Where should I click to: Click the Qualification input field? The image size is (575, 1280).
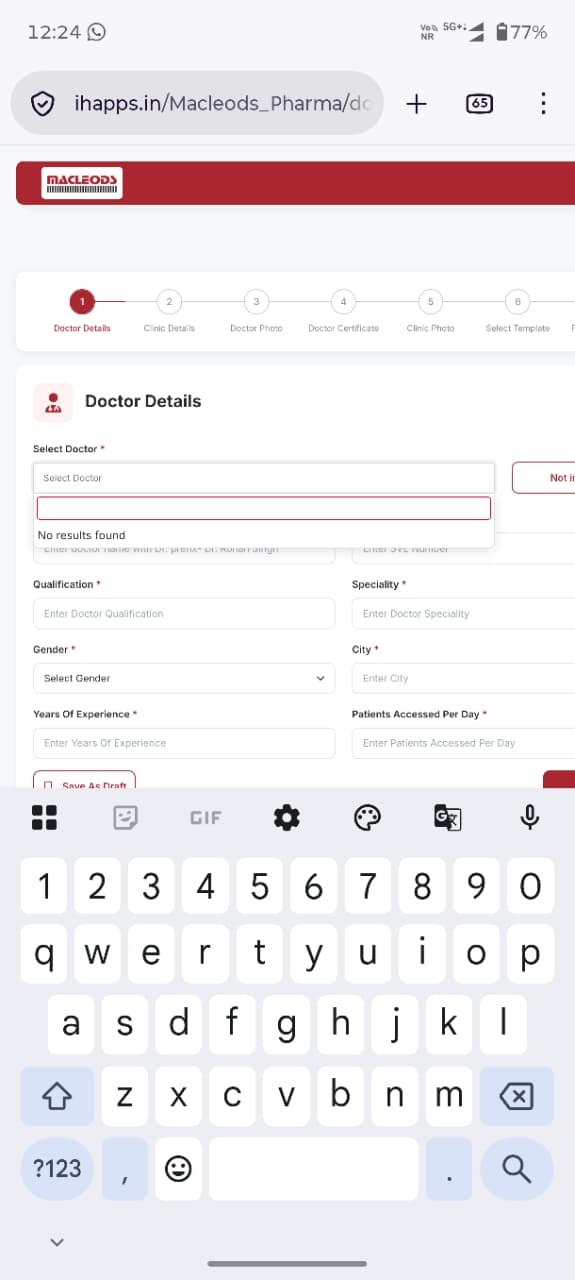[x=184, y=613]
